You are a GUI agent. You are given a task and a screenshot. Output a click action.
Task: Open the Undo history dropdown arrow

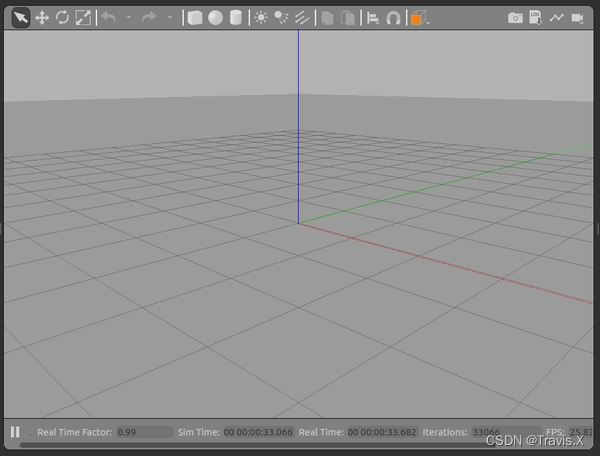pos(129,18)
